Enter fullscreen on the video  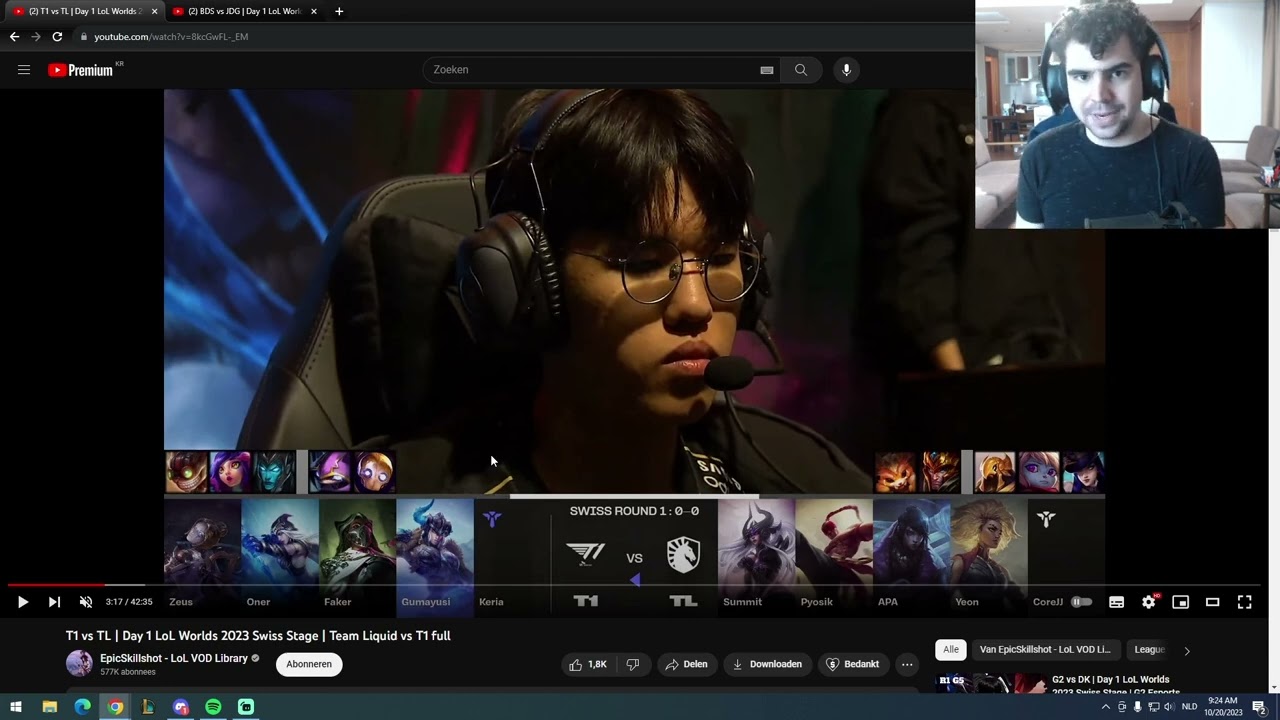tap(1244, 602)
